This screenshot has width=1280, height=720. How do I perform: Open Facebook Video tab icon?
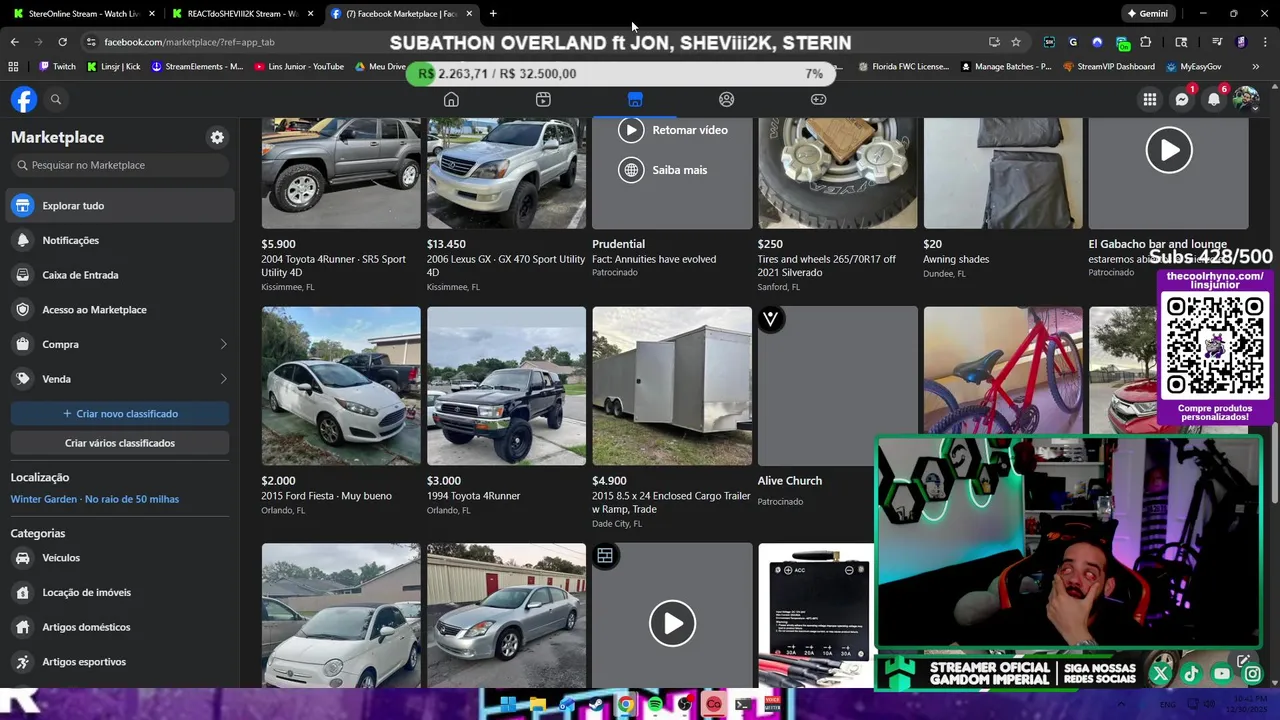(x=543, y=99)
